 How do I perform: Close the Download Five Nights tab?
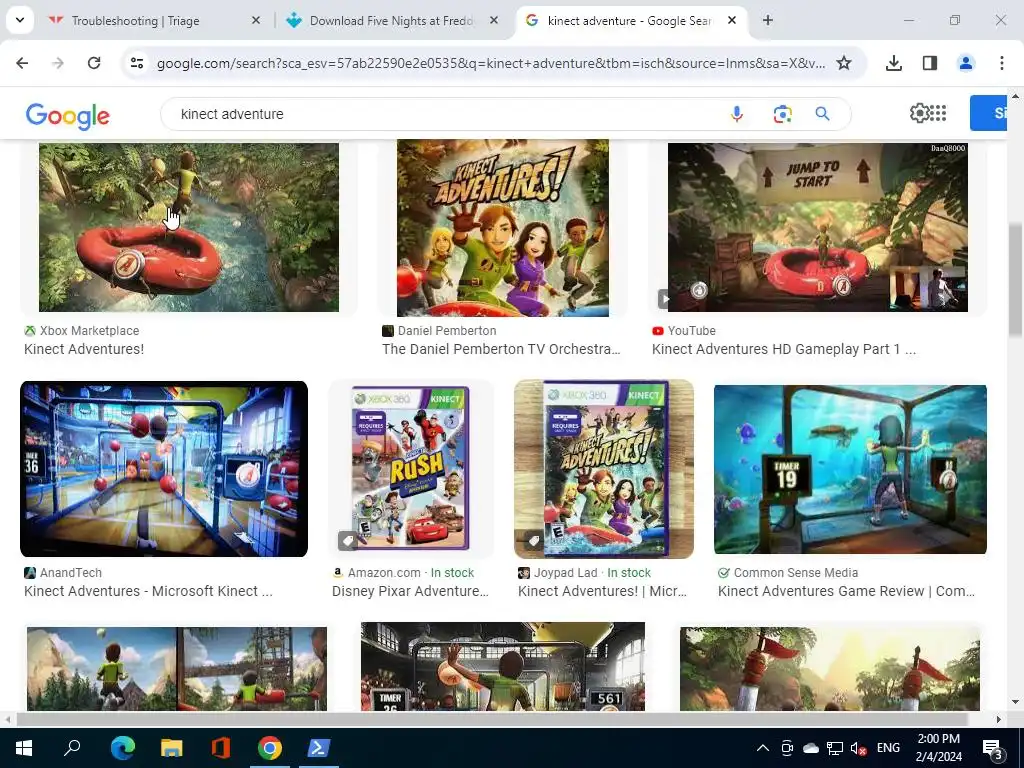[494, 20]
